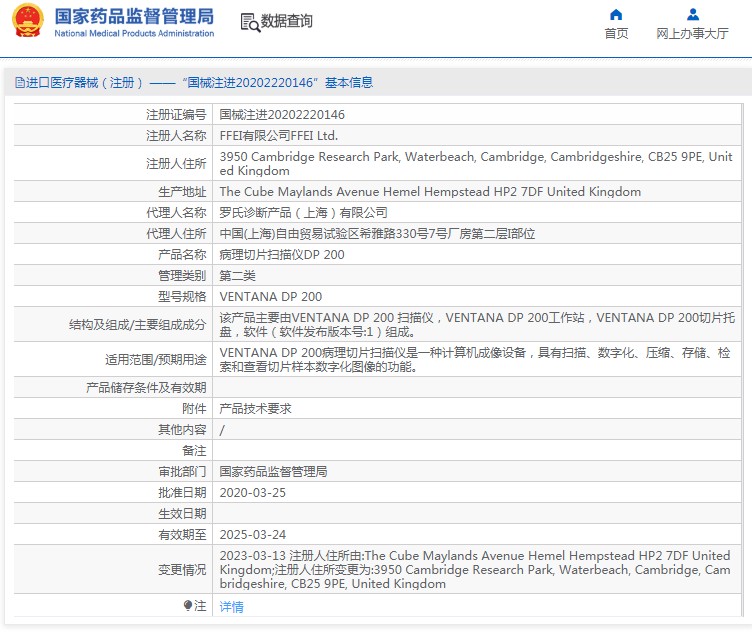Viewport: 752px width, 633px height.
Task: Click intended use VENTANA DP 200病理切片扫描仪 text
Action: (x=475, y=360)
